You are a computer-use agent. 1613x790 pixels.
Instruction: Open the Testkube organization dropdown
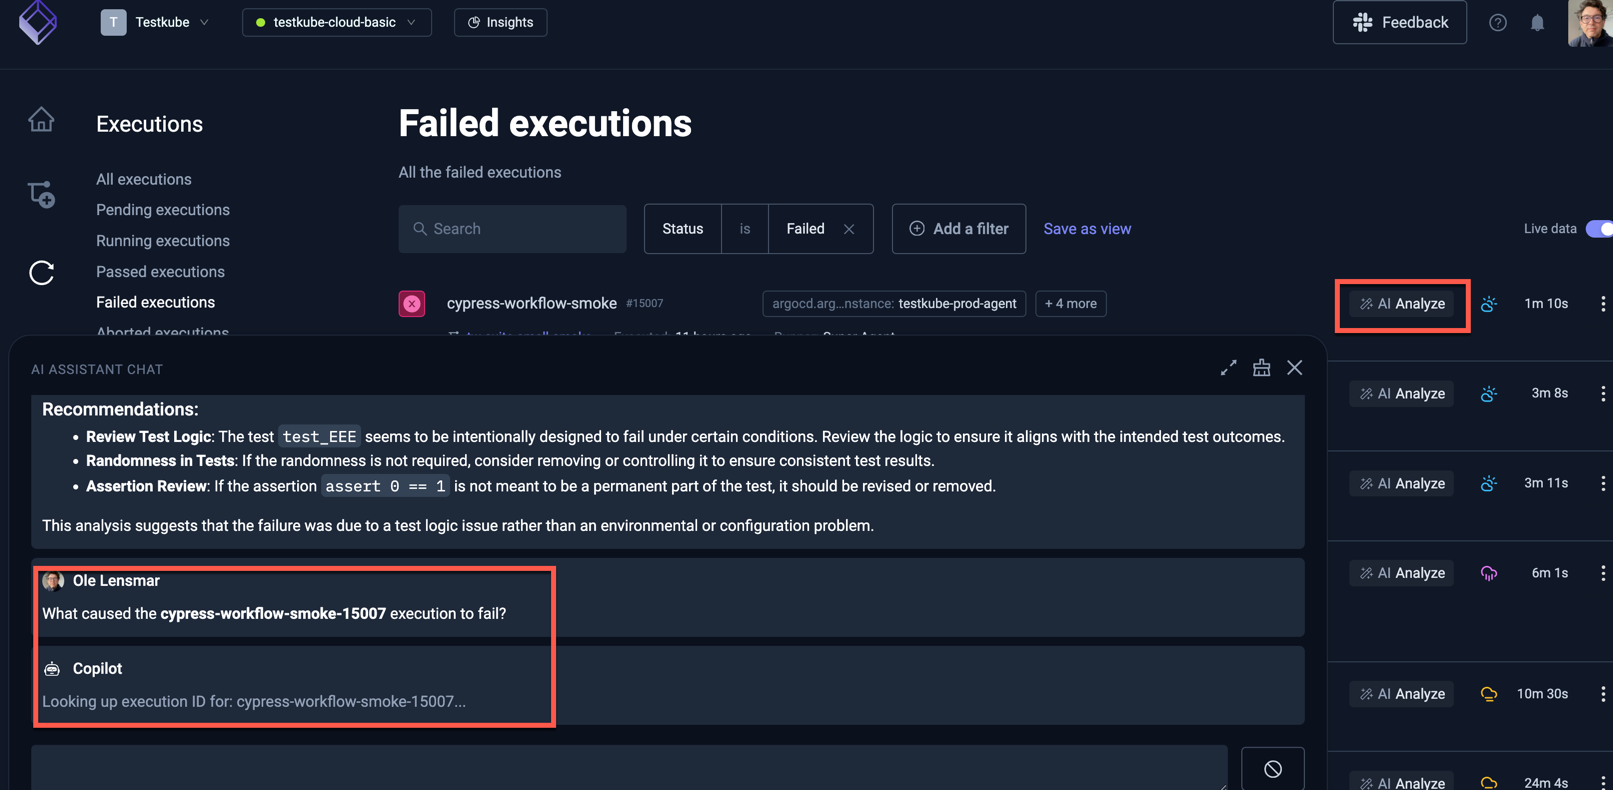pyautogui.click(x=156, y=21)
